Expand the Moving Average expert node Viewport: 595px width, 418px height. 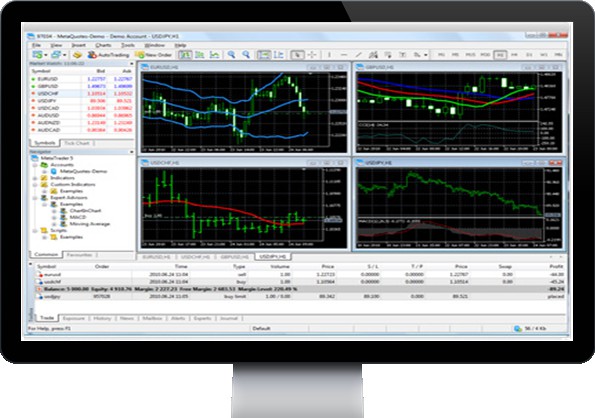point(54,224)
